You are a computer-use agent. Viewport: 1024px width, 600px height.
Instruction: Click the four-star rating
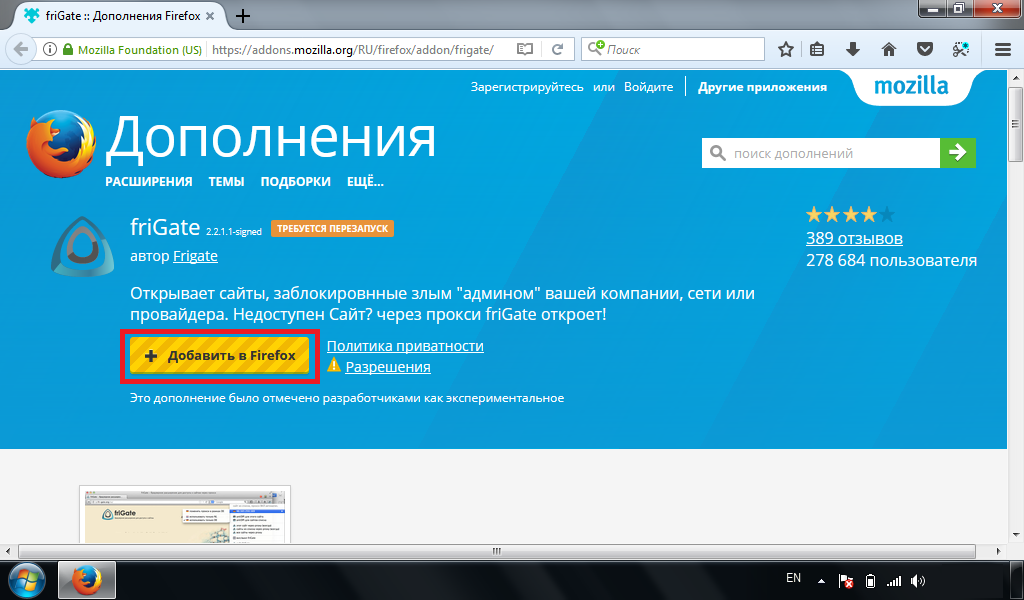[x=850, y=214]
